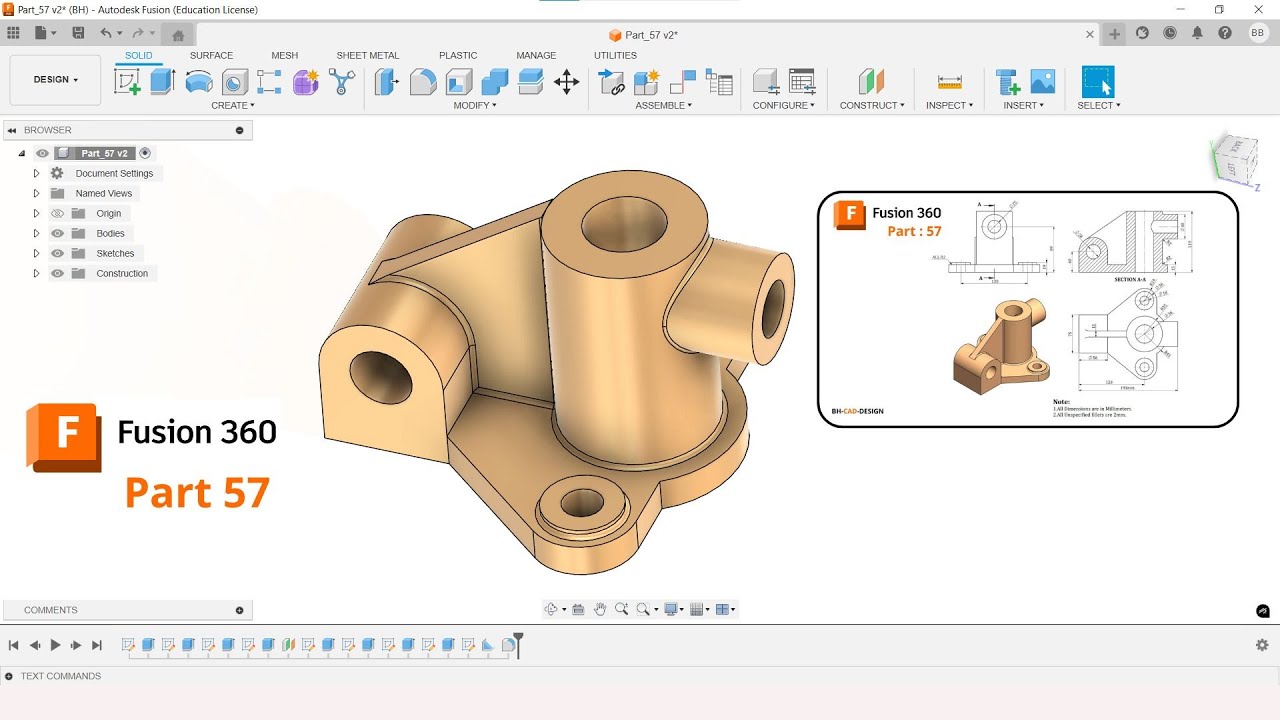
Task: Select the Hole tool
Action: (235, 82)
